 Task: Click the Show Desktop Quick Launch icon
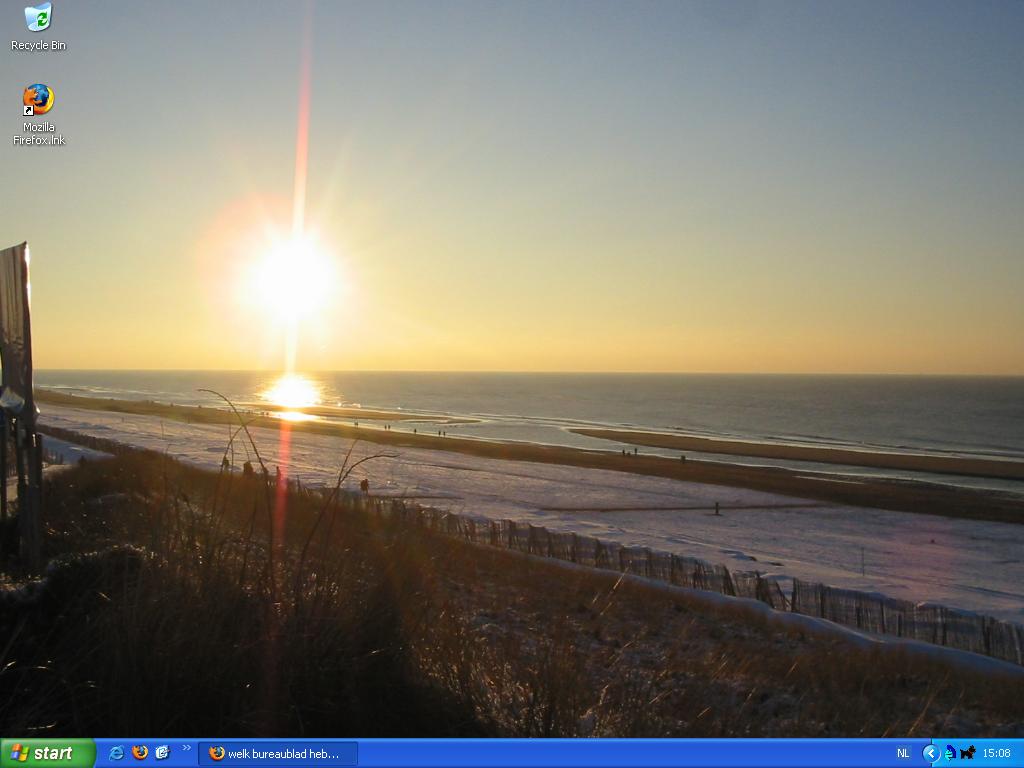[x=162, y=753]
